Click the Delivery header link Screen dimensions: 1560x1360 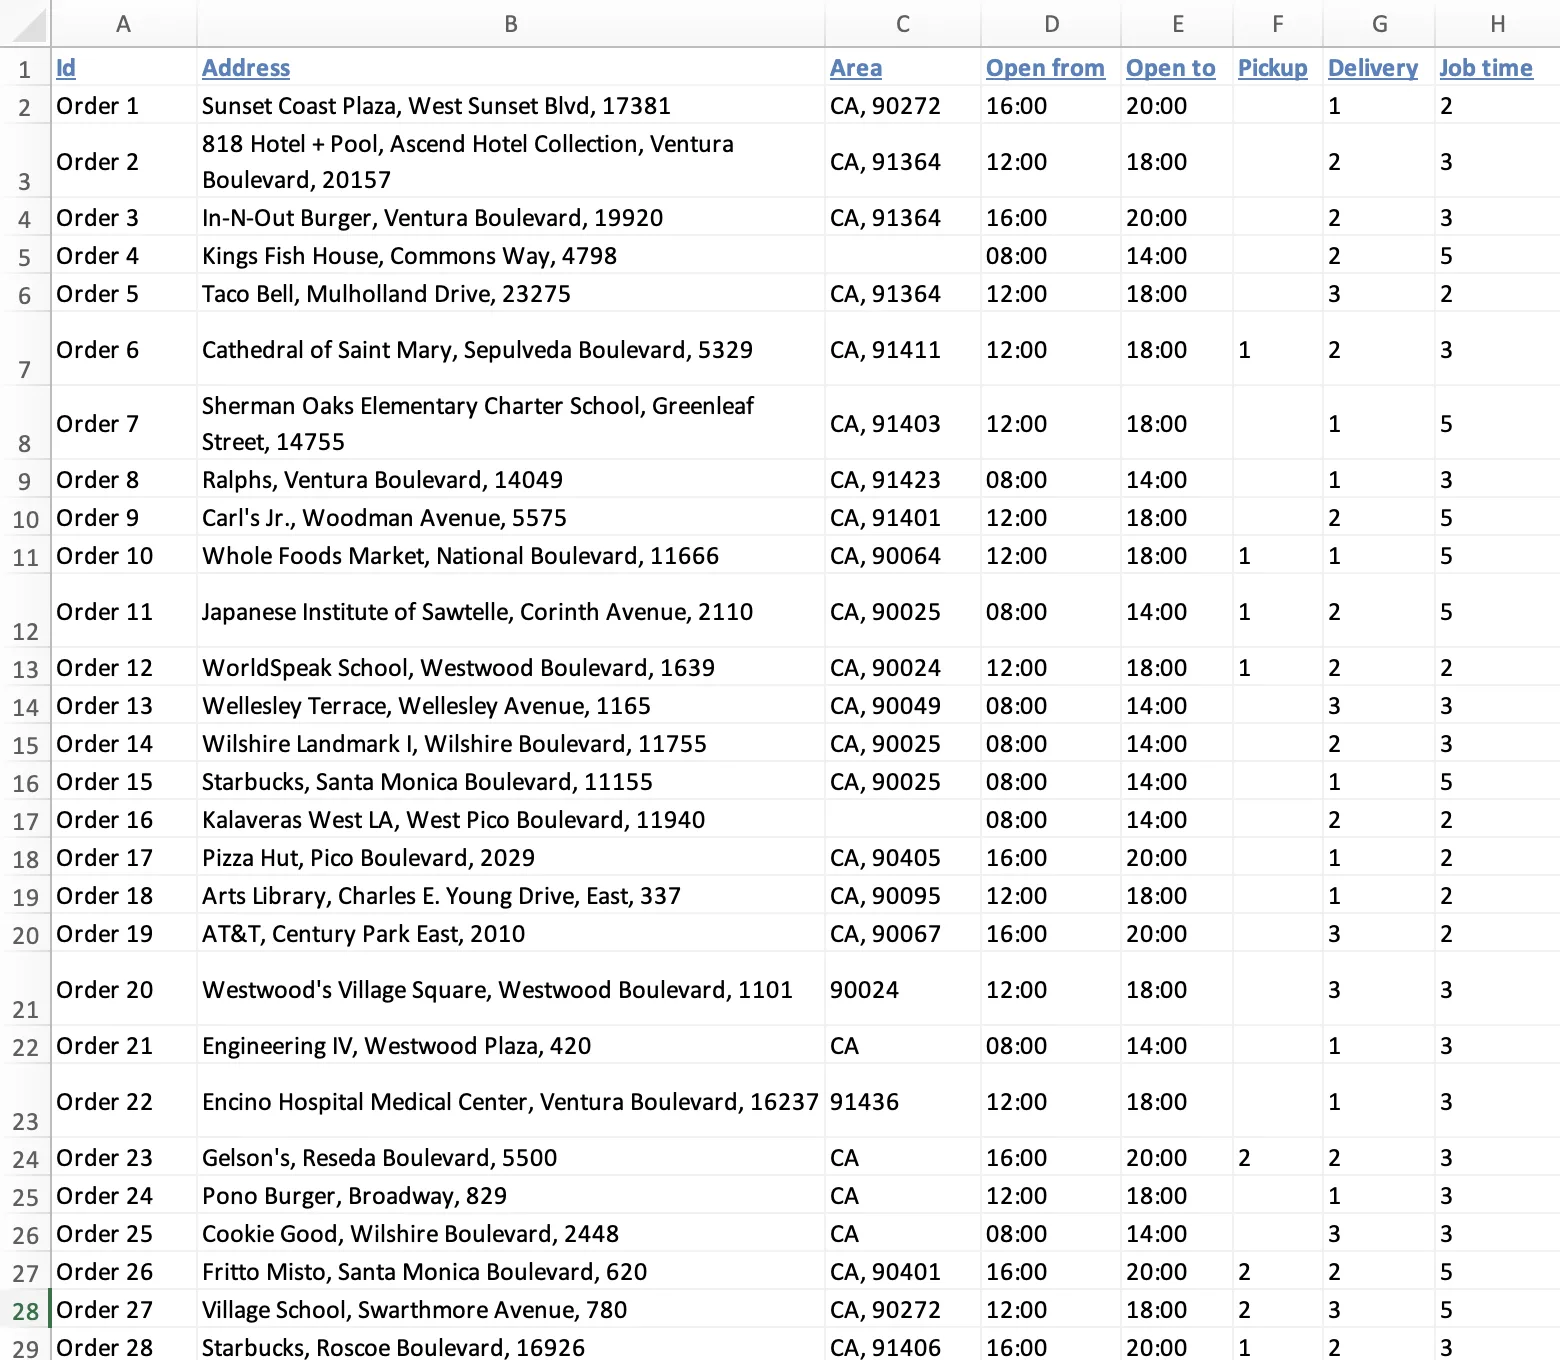[1373, 68]
